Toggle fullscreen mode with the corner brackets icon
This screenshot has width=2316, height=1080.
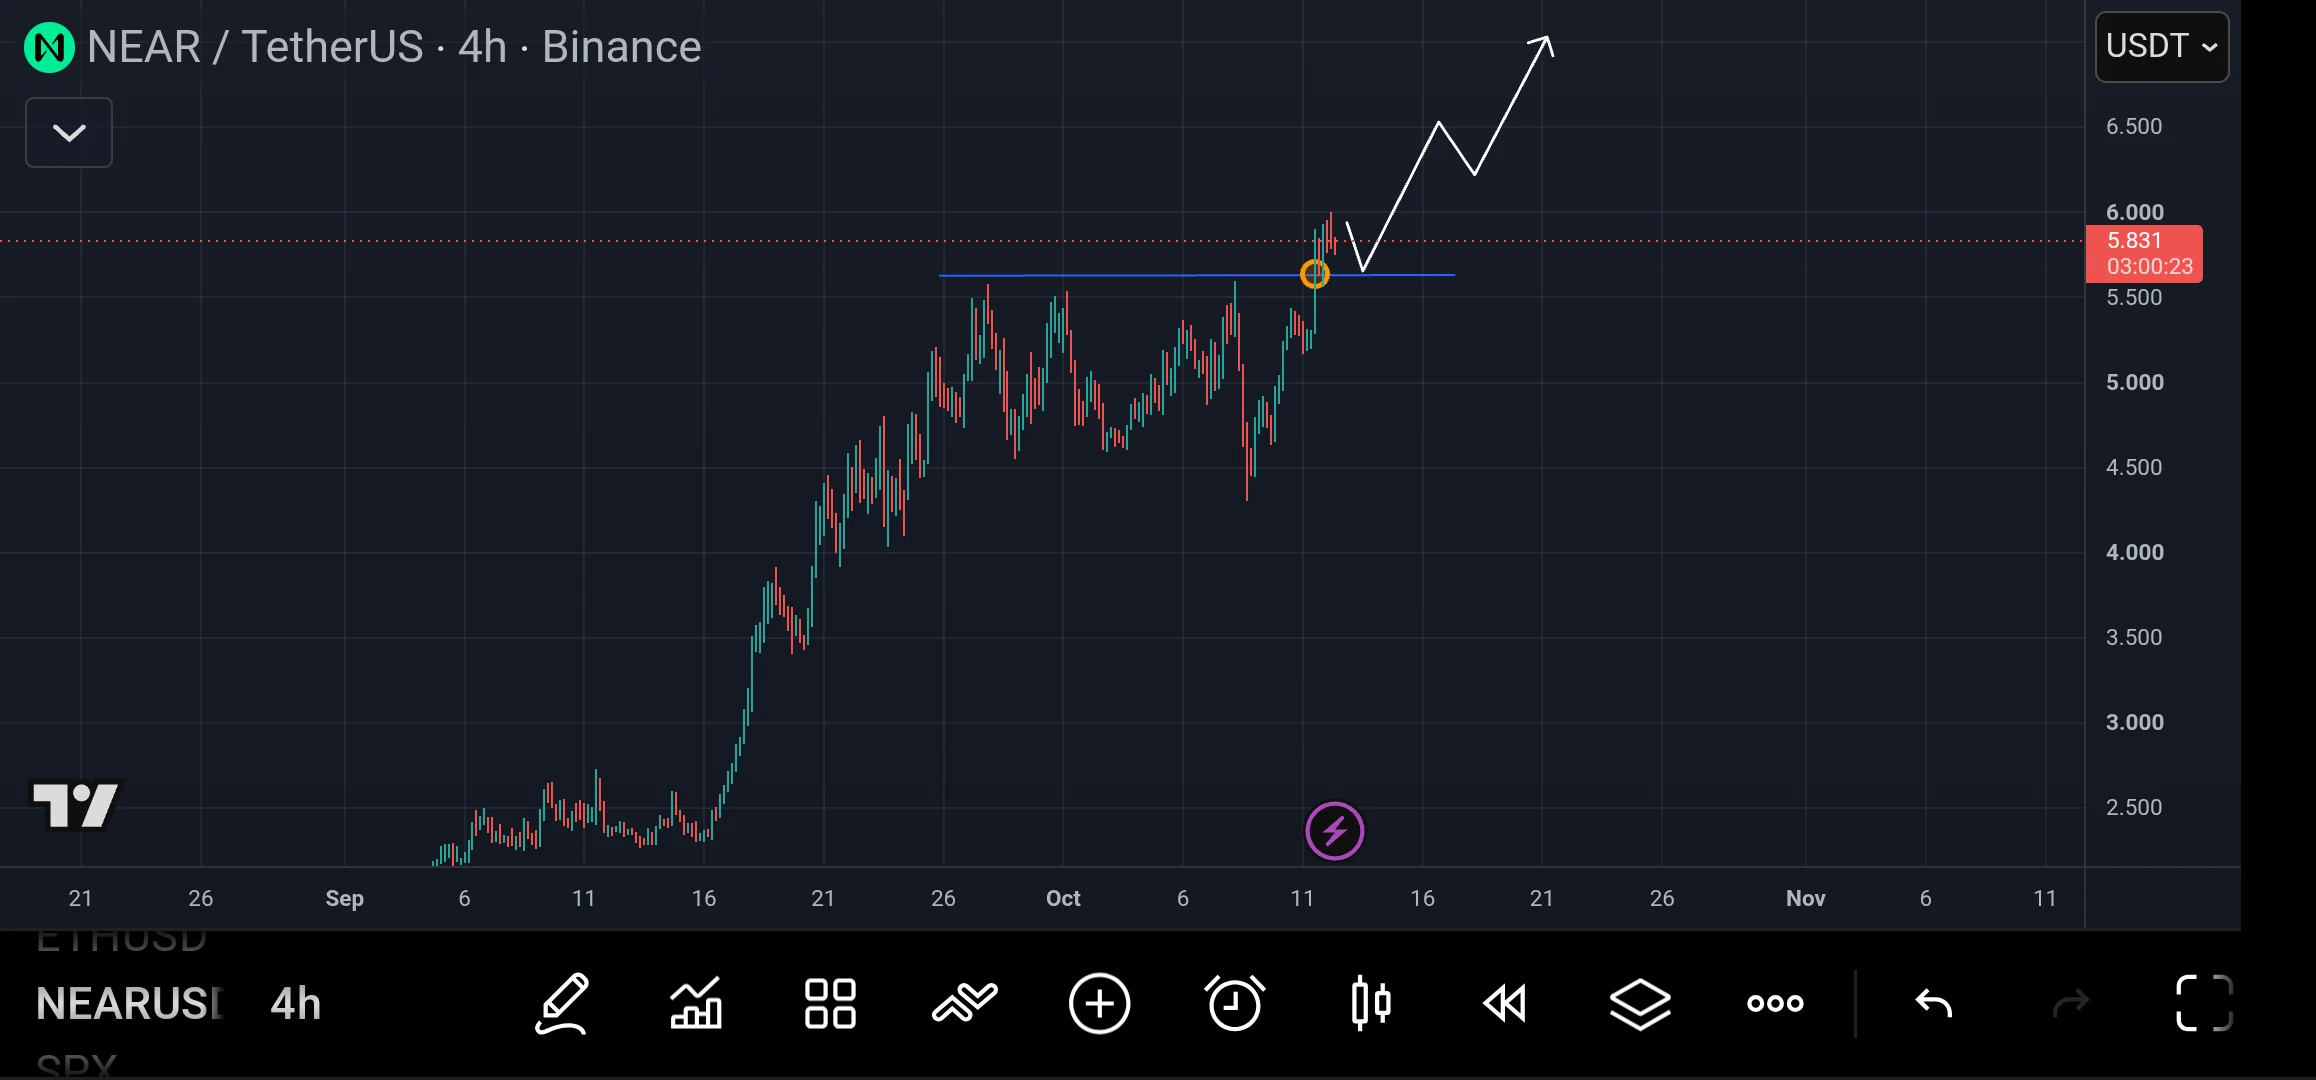[2205, 1003]
